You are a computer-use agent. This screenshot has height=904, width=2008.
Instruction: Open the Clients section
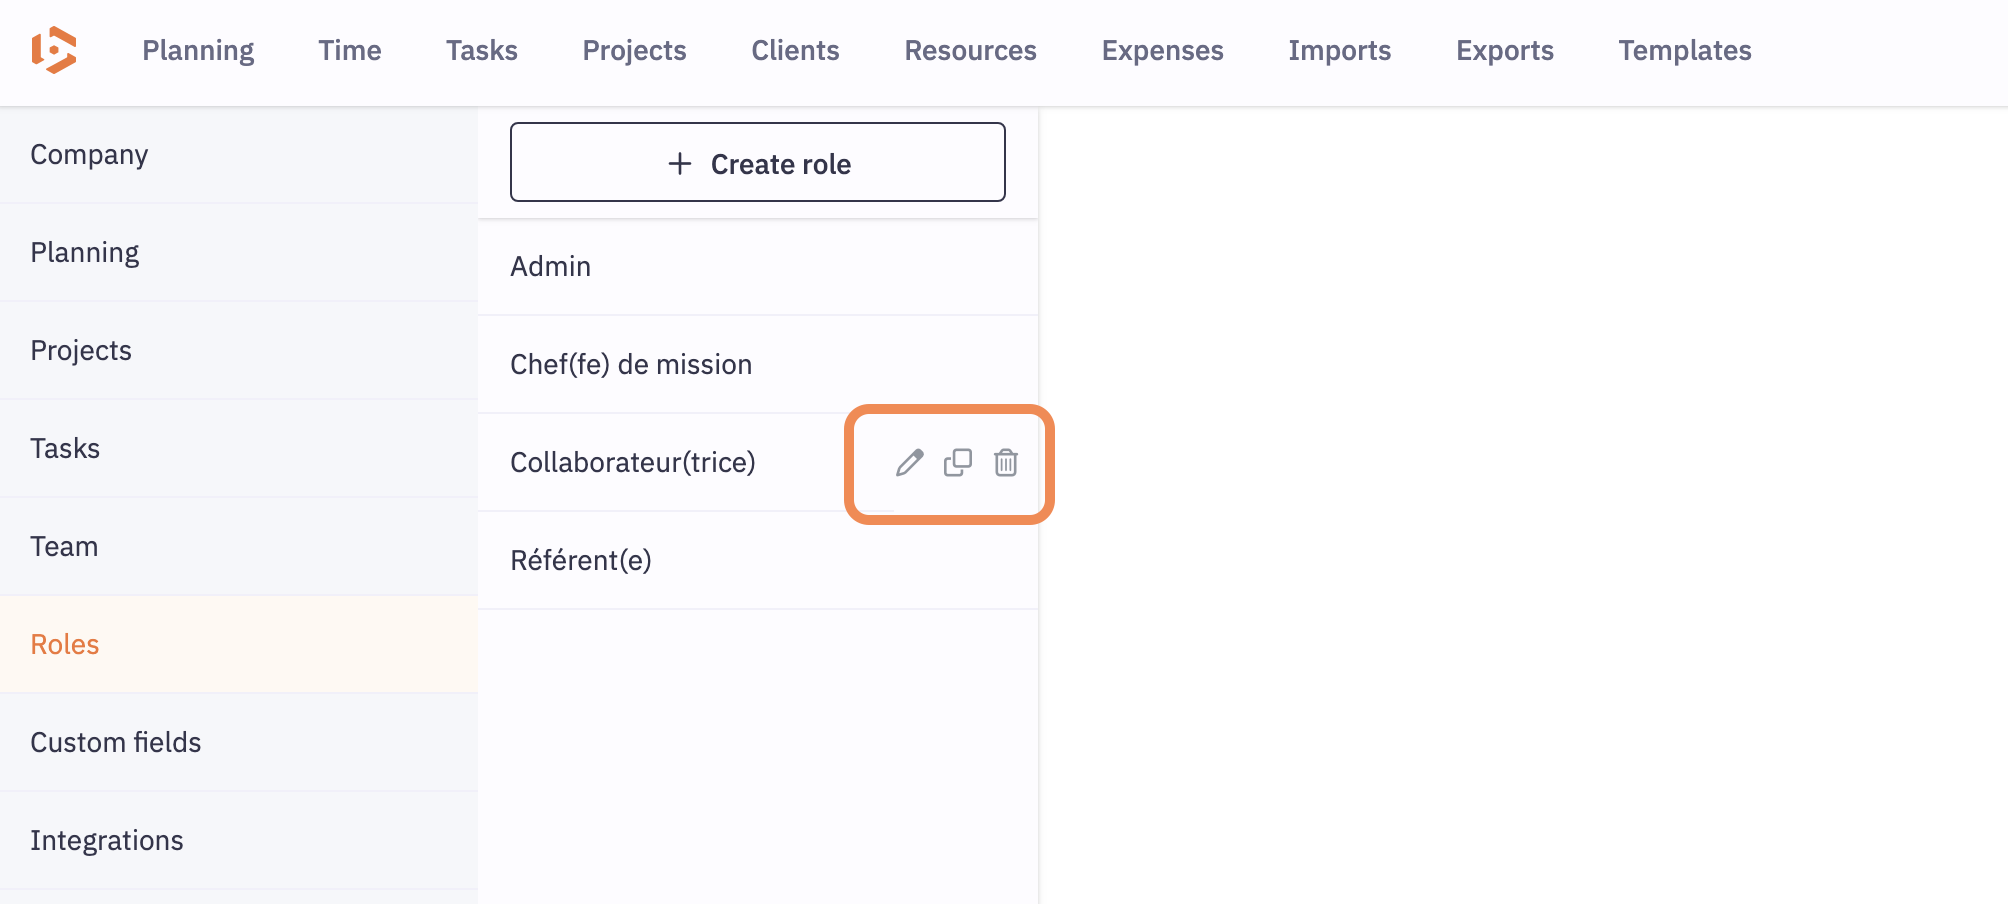coord(795,51)
